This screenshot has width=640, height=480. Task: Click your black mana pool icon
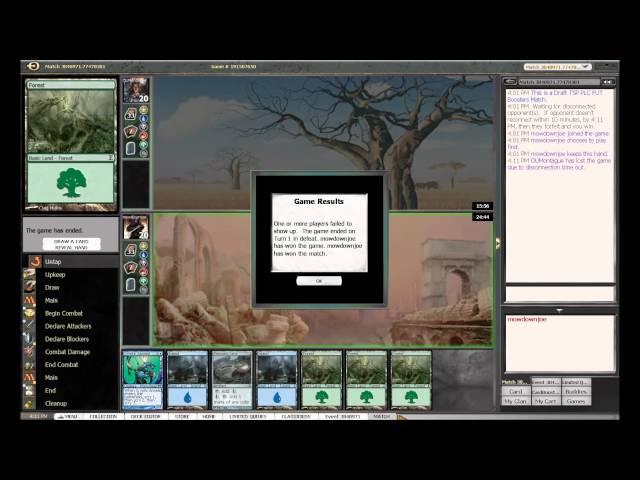[144, 264]
